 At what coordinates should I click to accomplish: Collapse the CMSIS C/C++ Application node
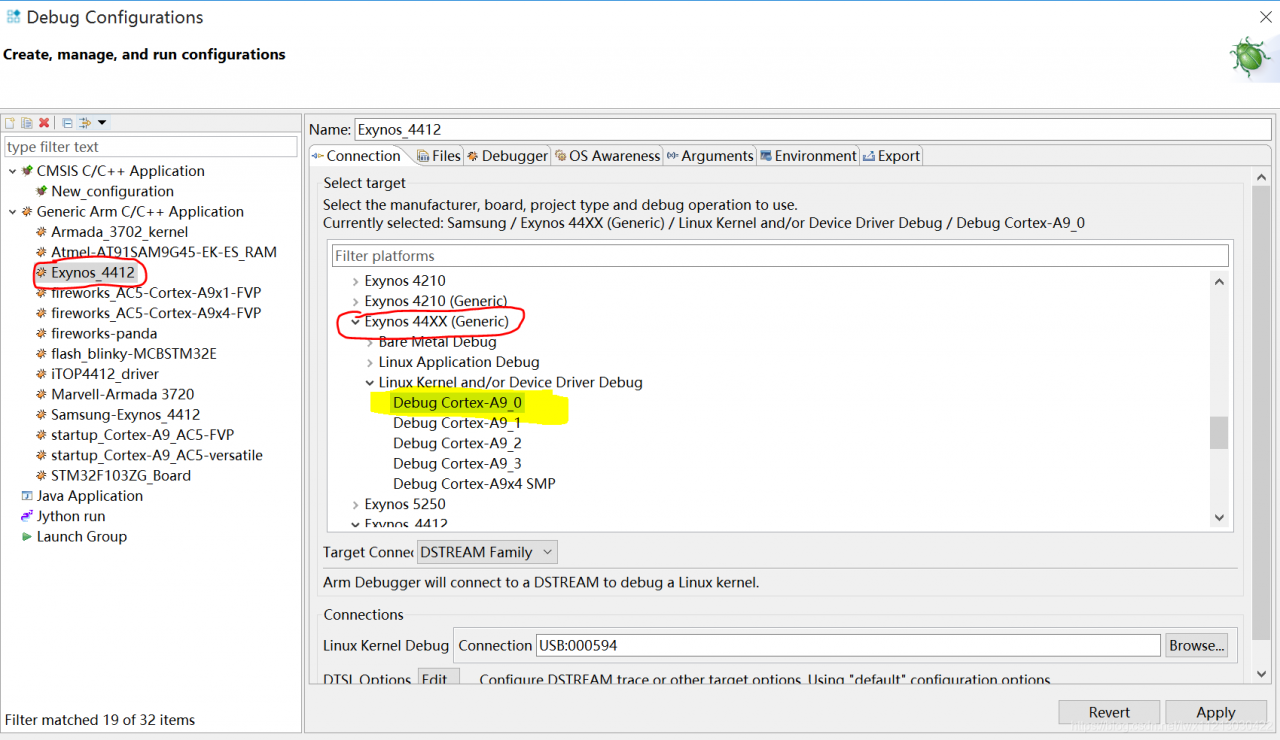12,171
